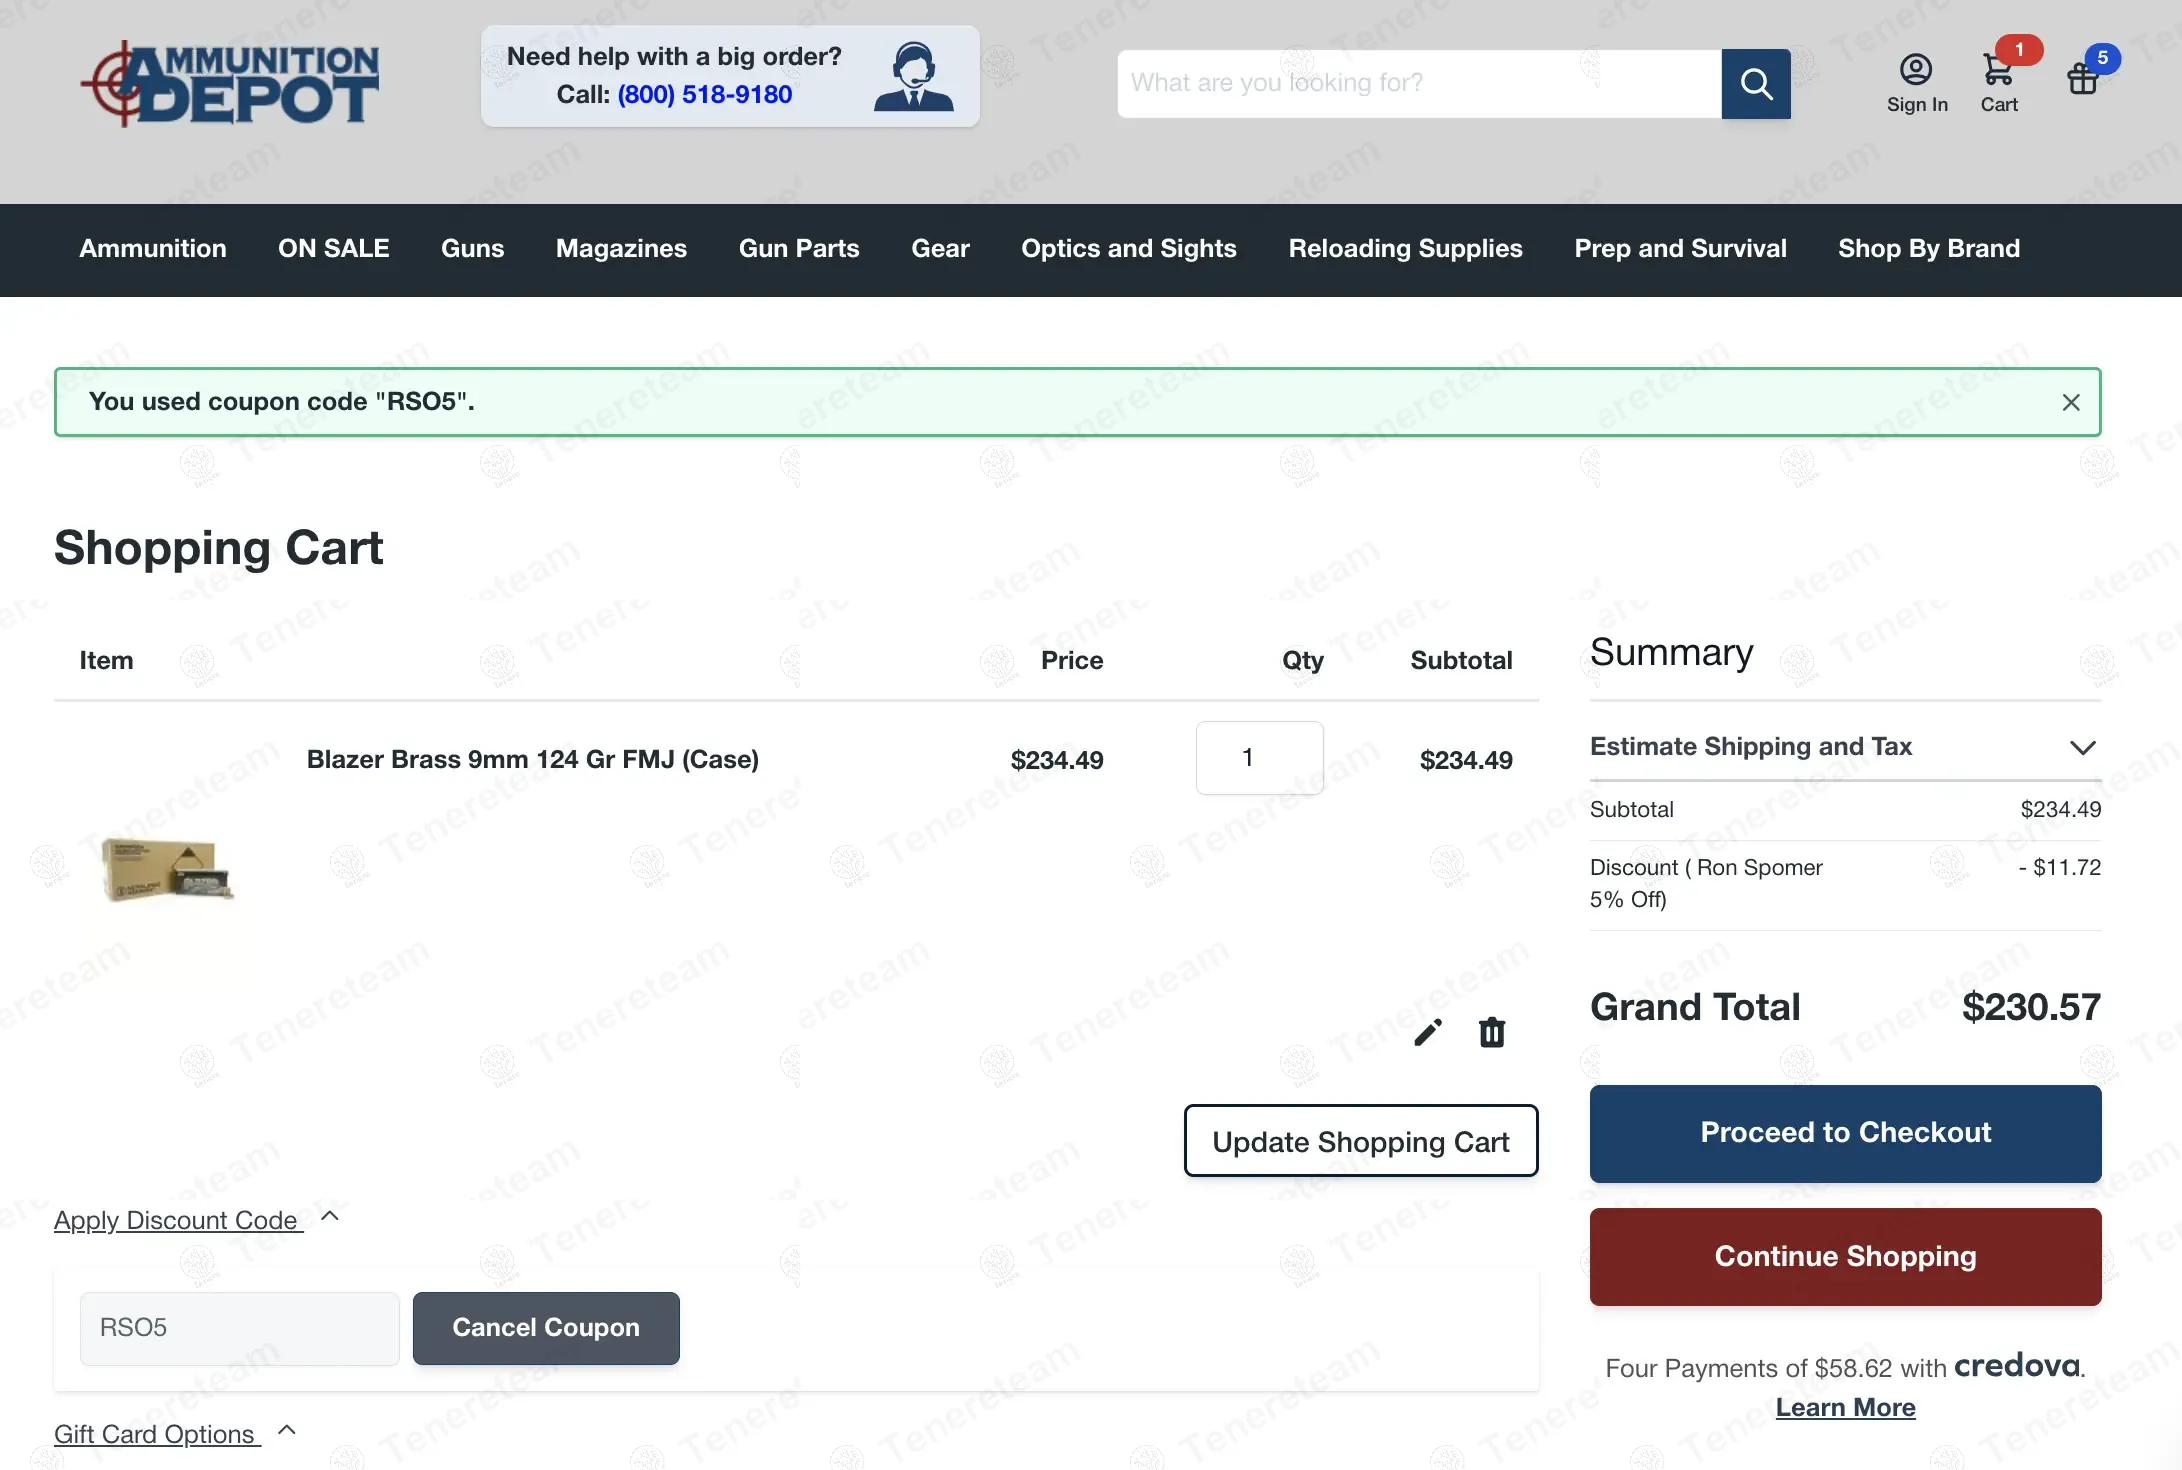Click the customer support agent icon
Screen dimensions: 2182x1470
coord(913,77)
